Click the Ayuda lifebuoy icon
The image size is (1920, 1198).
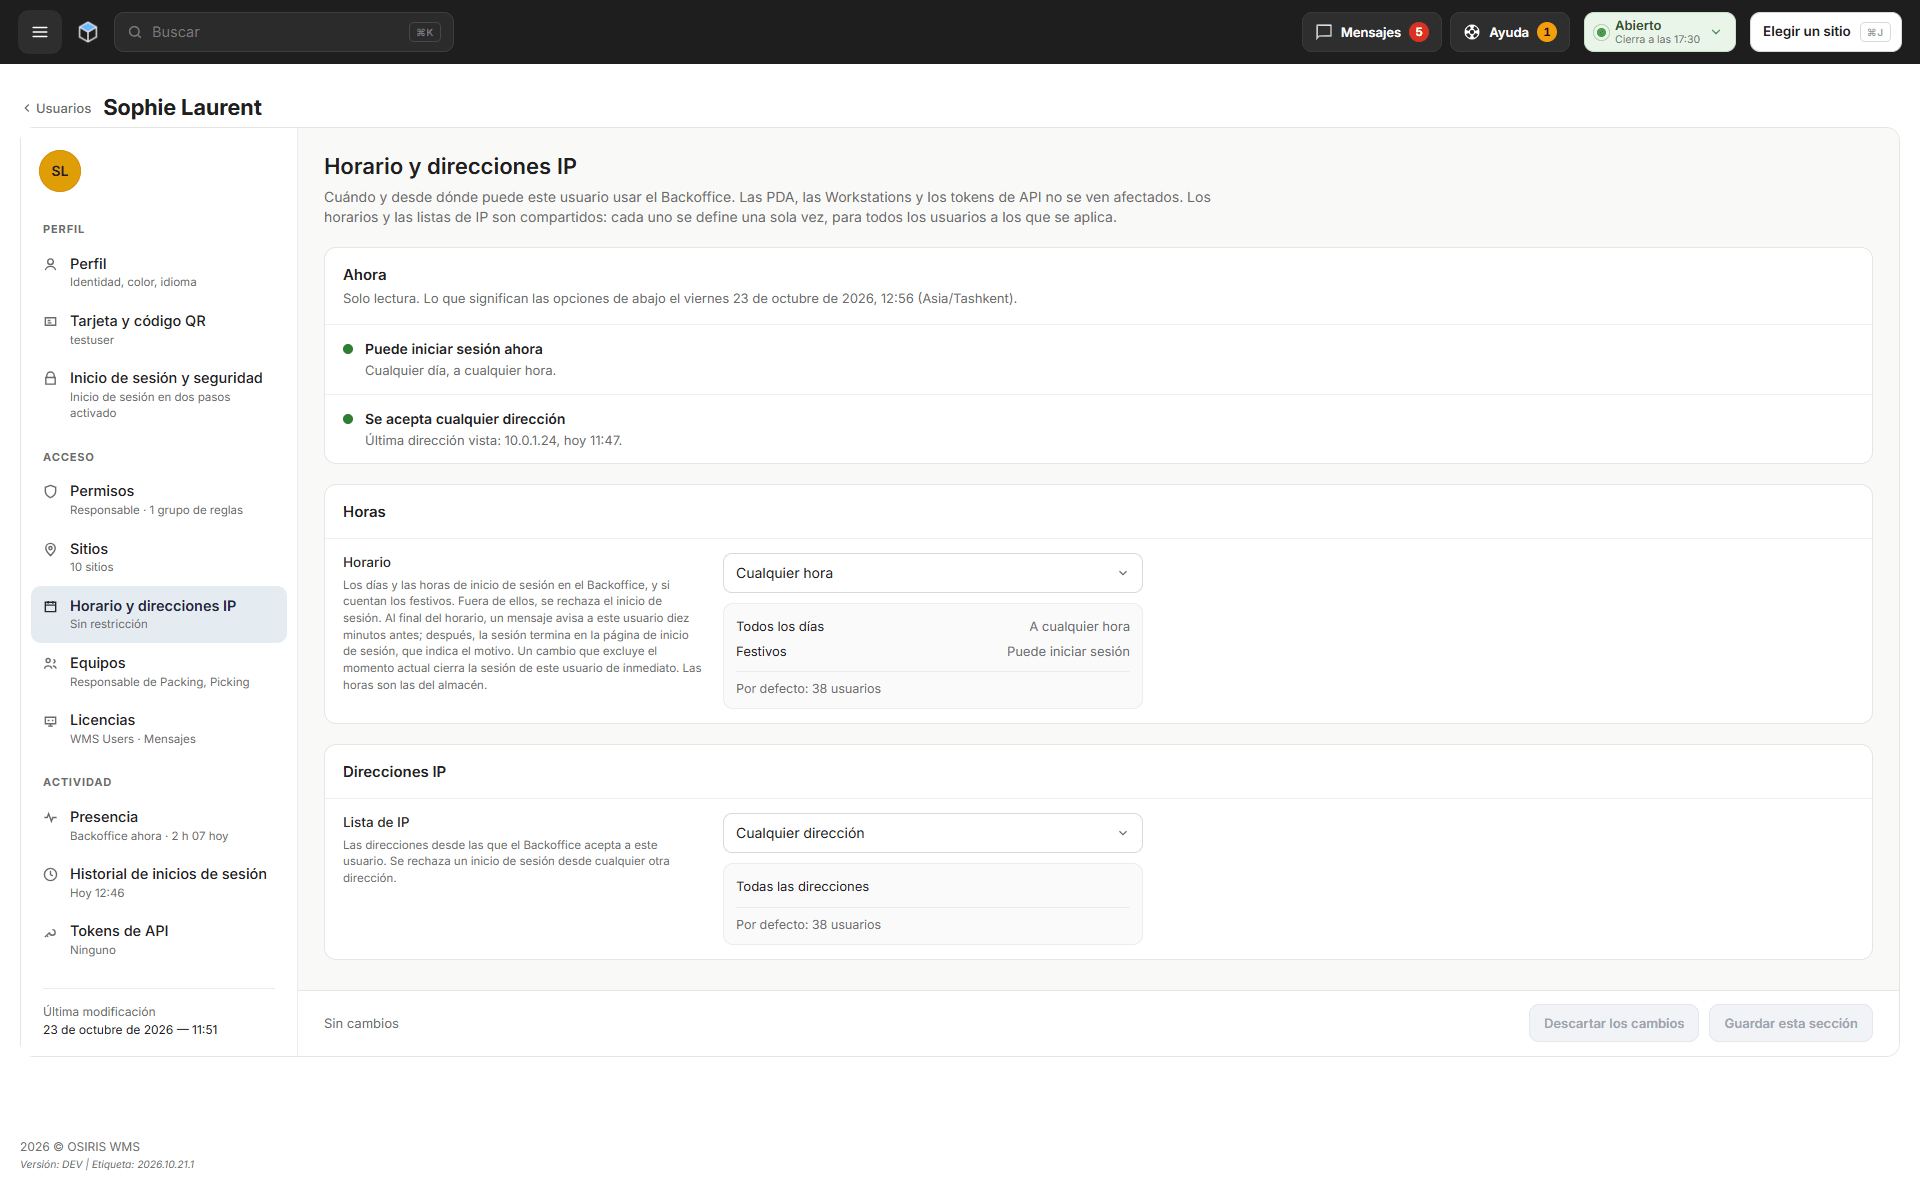1472,32
